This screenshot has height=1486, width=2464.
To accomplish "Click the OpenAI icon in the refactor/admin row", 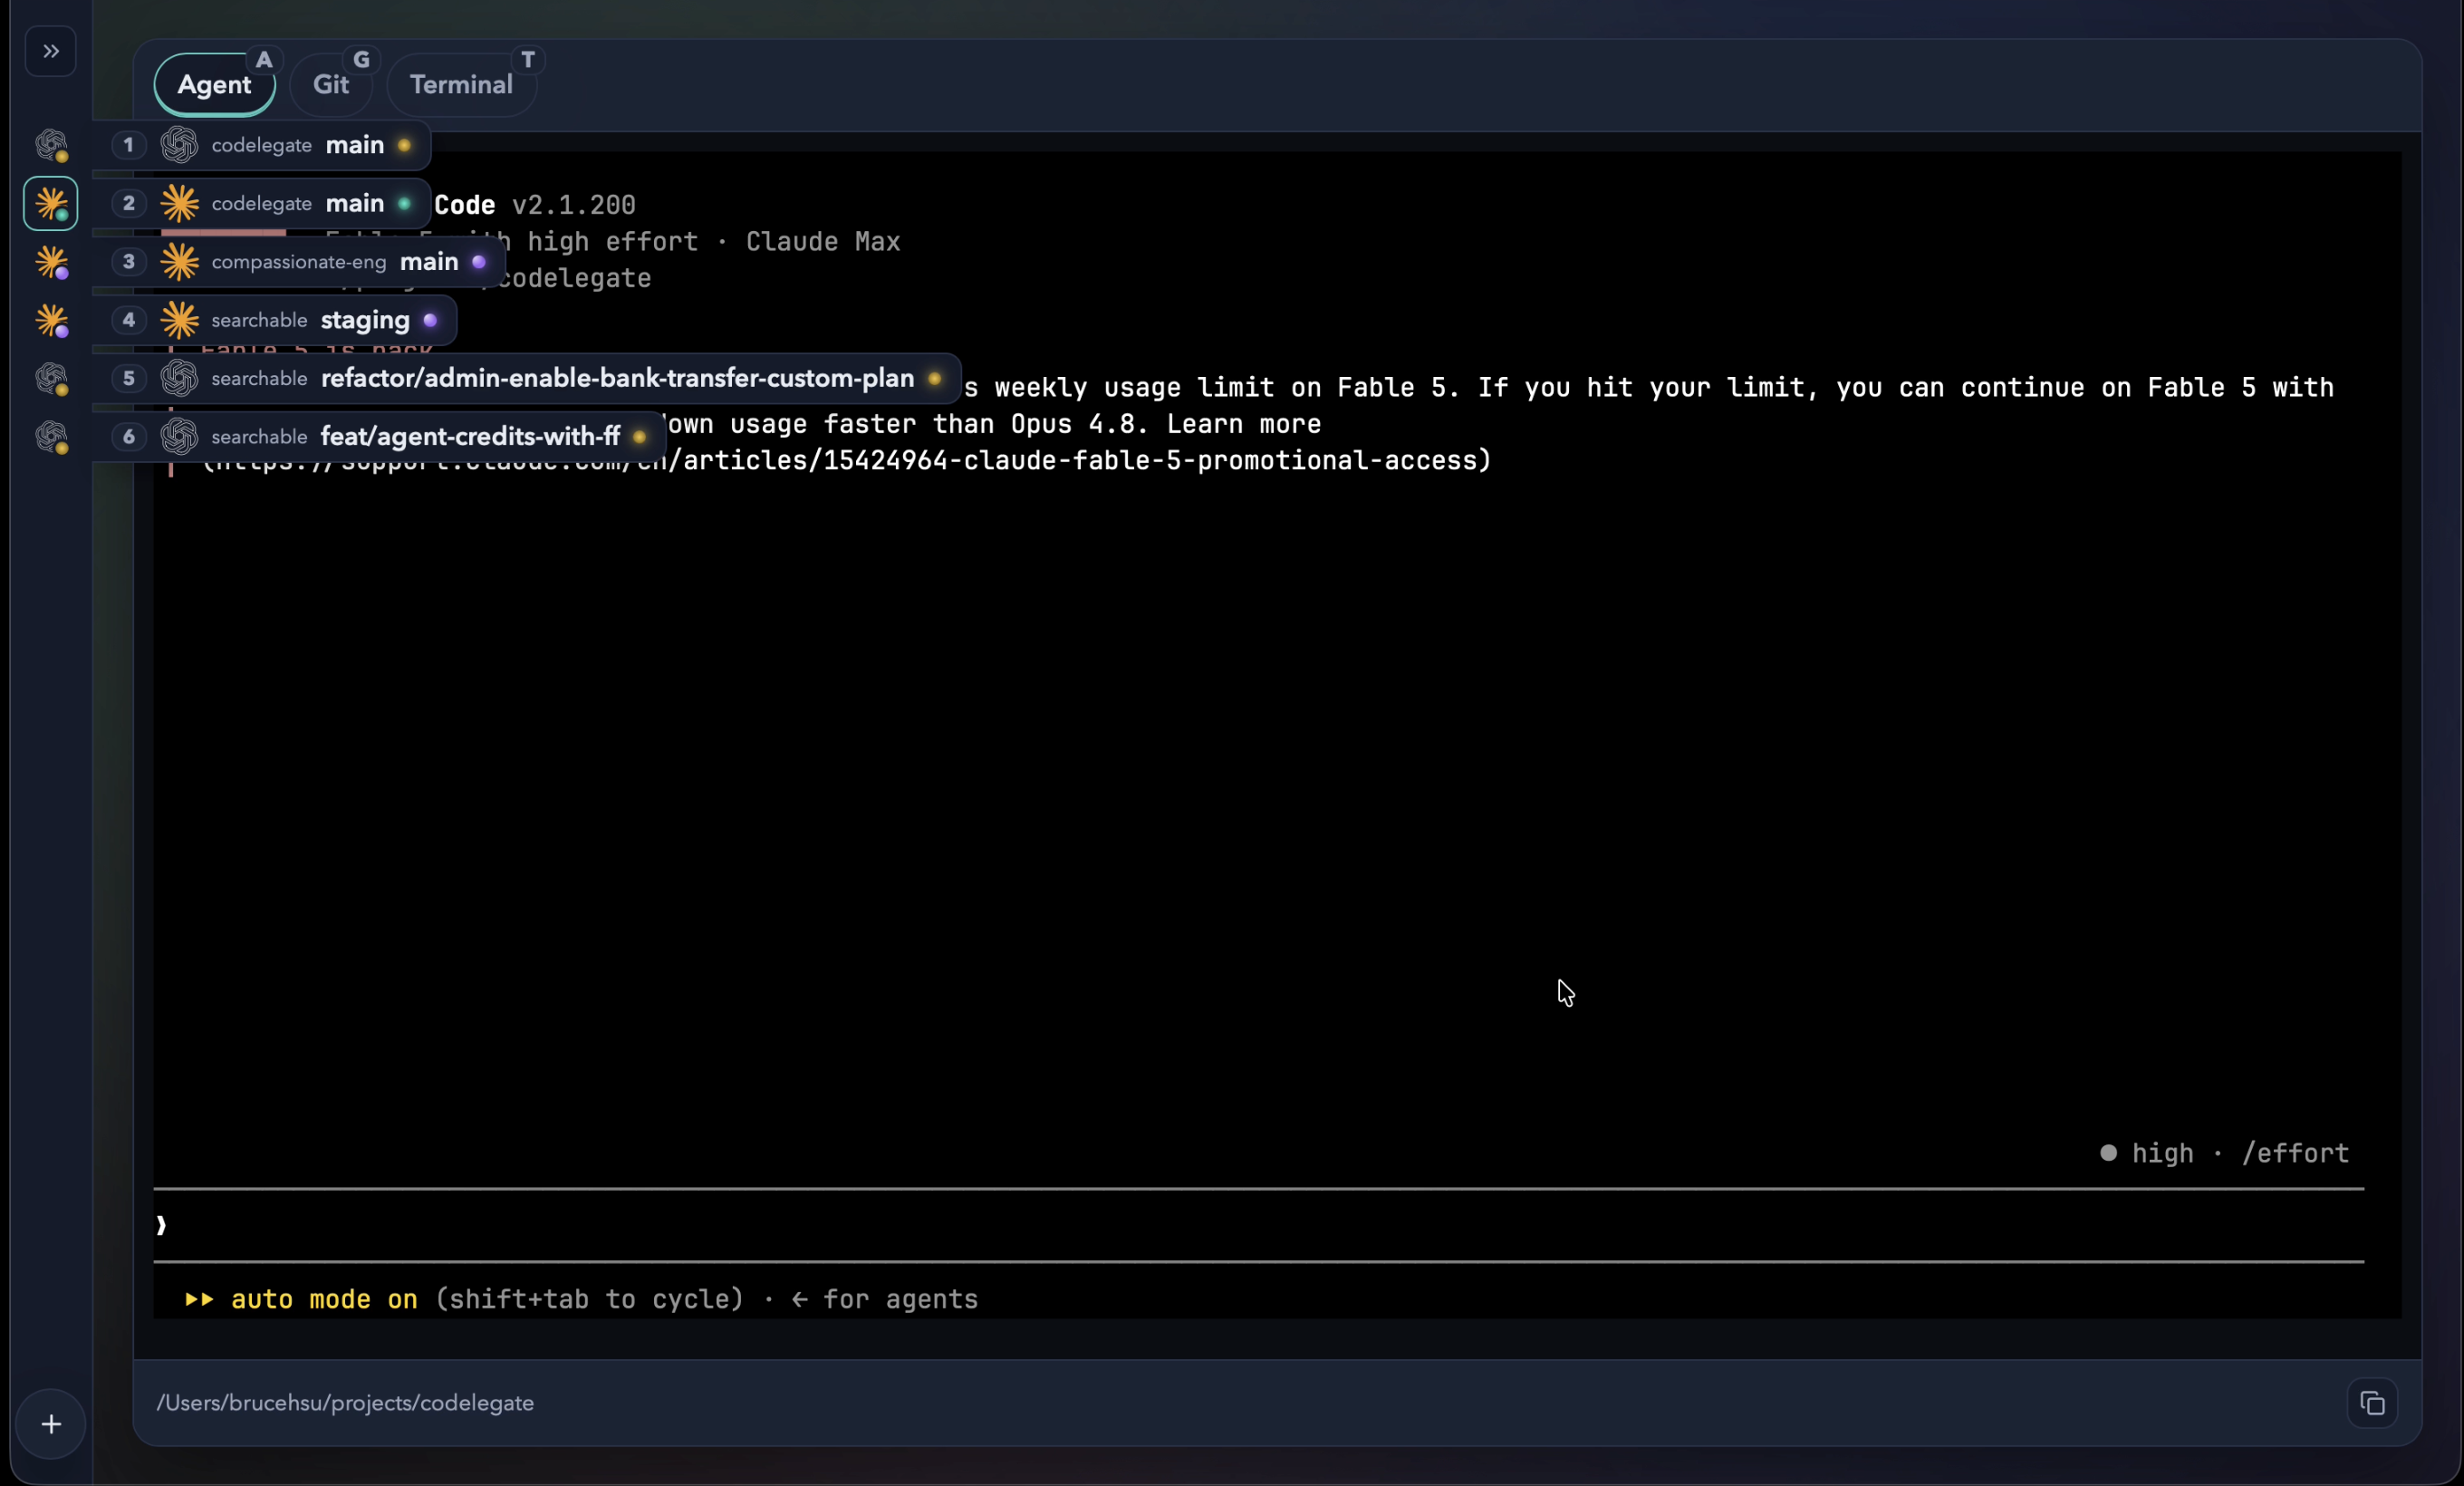I will (x=180, y=378).
